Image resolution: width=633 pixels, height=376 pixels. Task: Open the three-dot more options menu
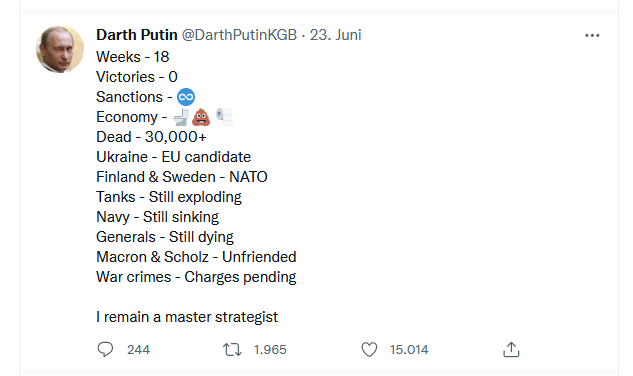pyautogui.click(x=592, y=36)
